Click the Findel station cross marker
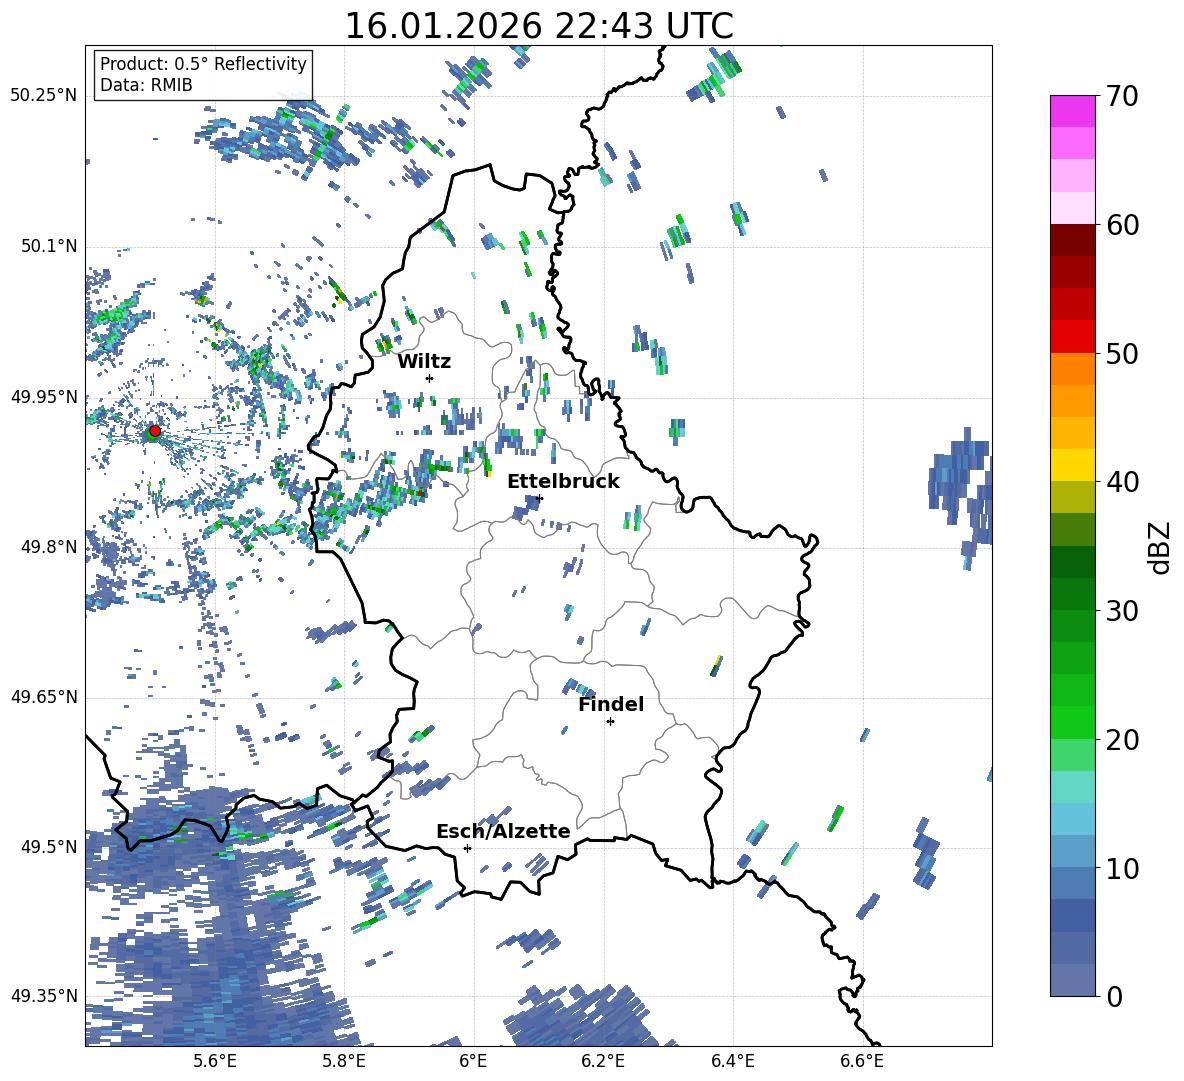This screenshot has width=1184, height=1081. point(610,721)
